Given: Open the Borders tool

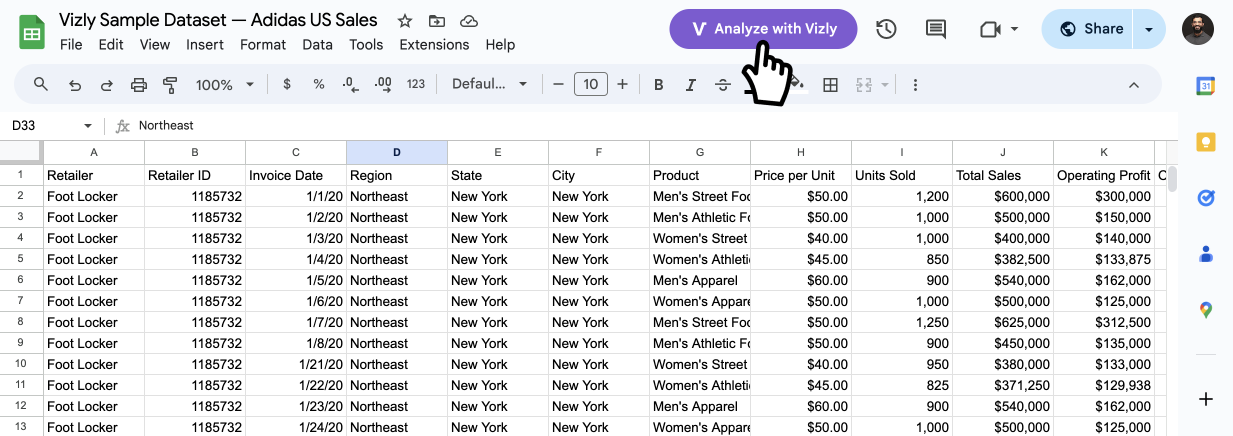Looking at the screenshot, I should [830, 85].
